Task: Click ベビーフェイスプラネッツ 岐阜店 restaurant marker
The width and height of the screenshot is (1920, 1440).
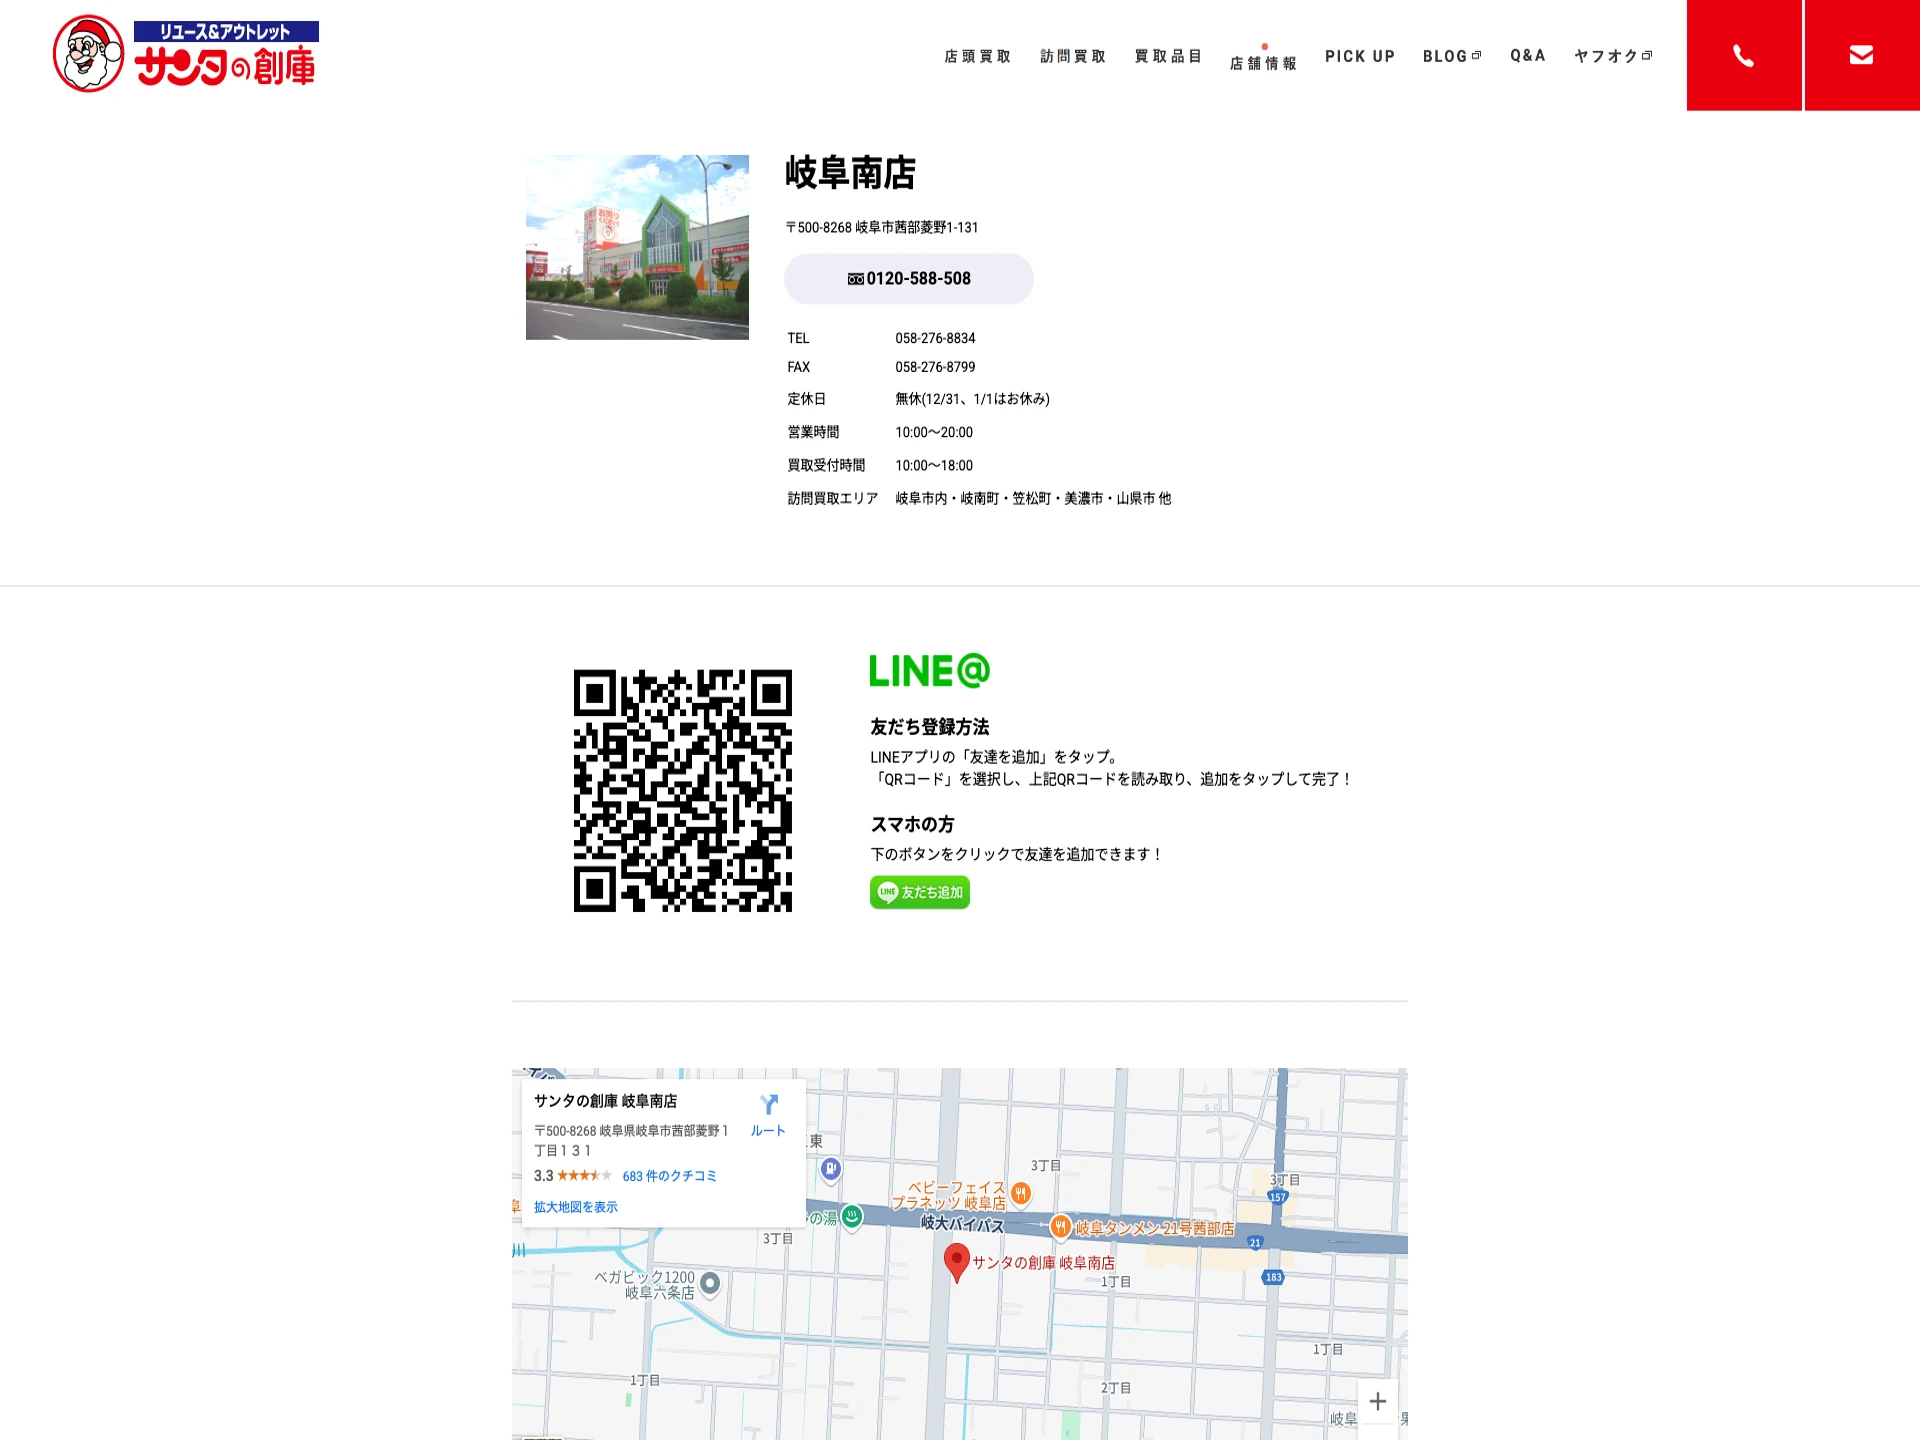Action: [x=1021, y=1193]
